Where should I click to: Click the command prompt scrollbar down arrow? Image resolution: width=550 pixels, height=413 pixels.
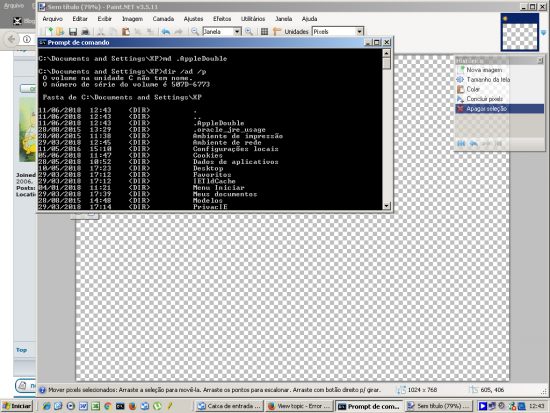(386, 206)
